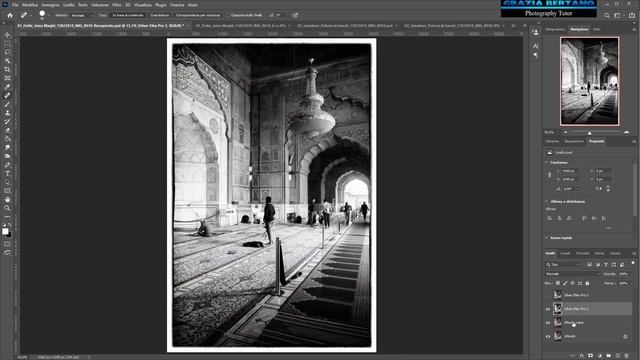
Task: Select the Path Selection tool
Action: tap(7, 182)
